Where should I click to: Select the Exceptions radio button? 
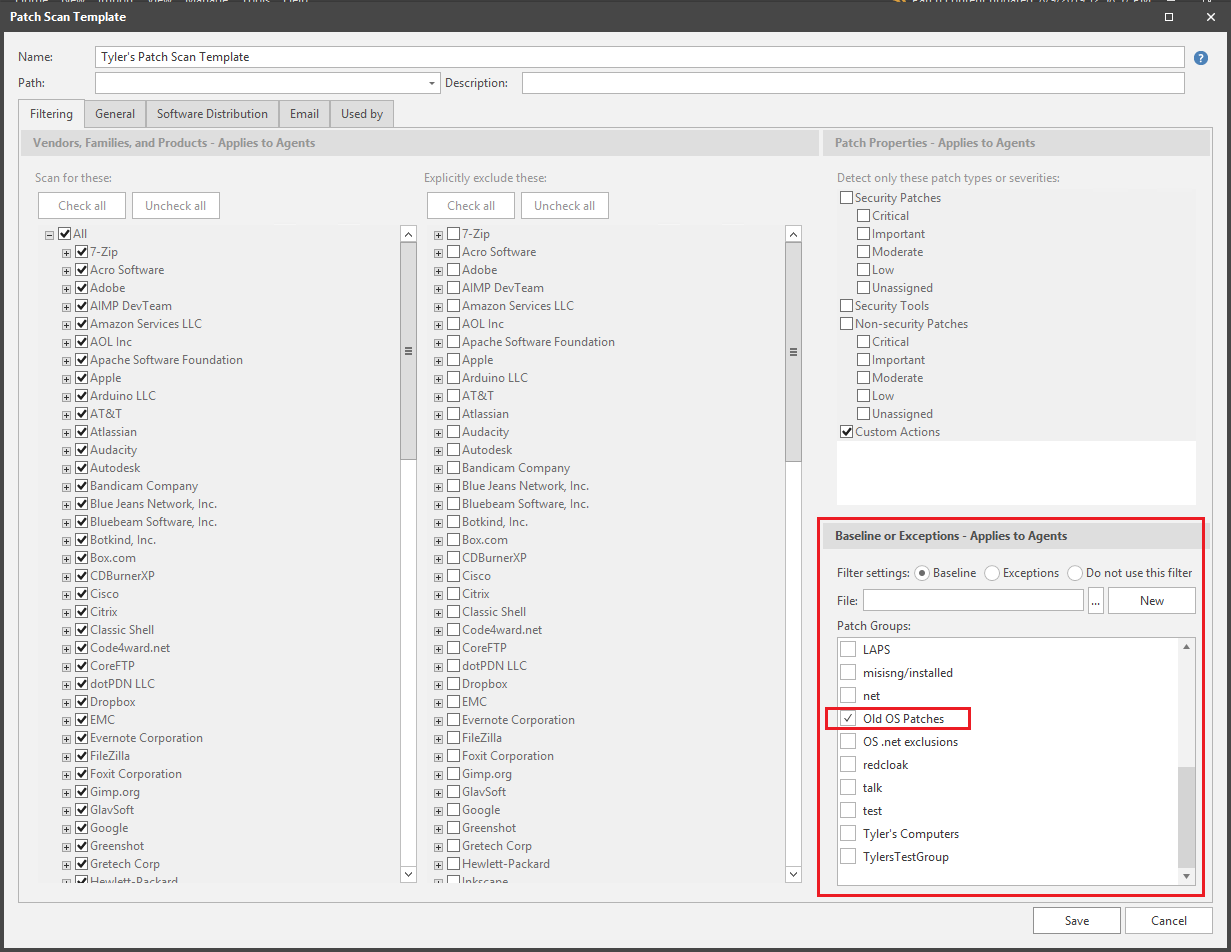pyautogui.click(x=992, y=574)
